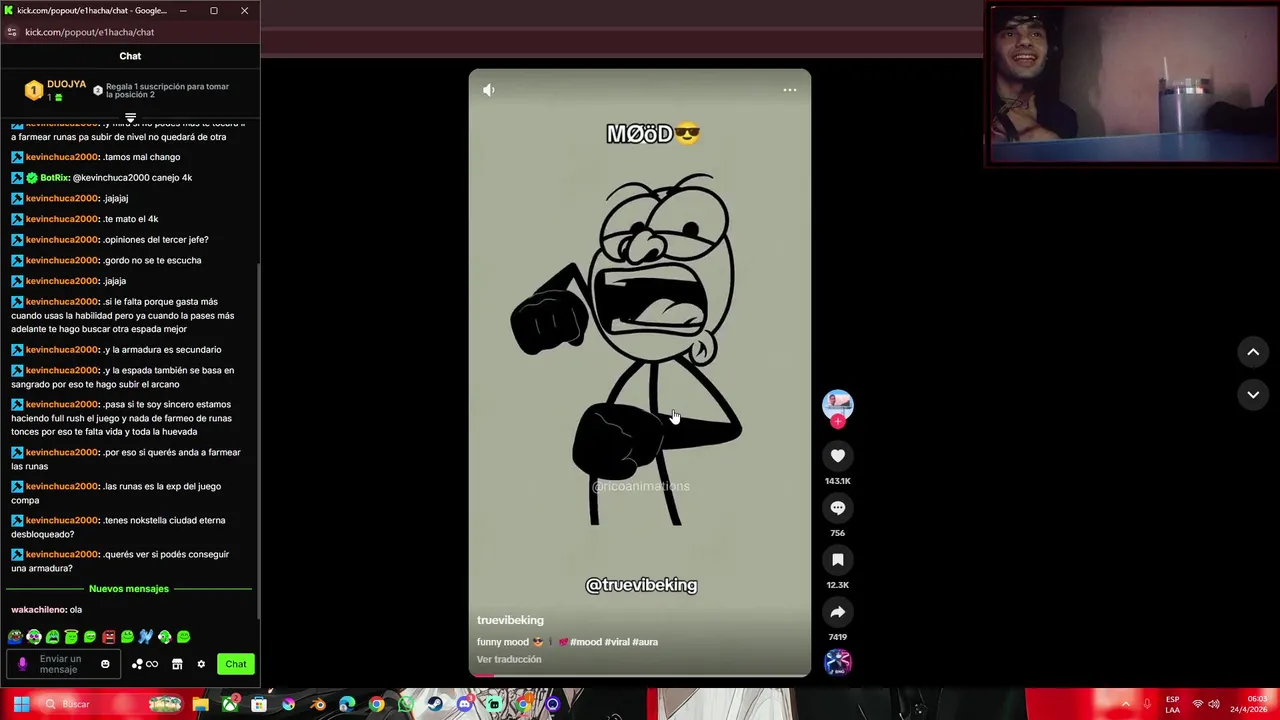The width and height of the screenshot is (1280, 720).
Task: Open the emoji picker in message box
Action: click(x=105, y=664)
